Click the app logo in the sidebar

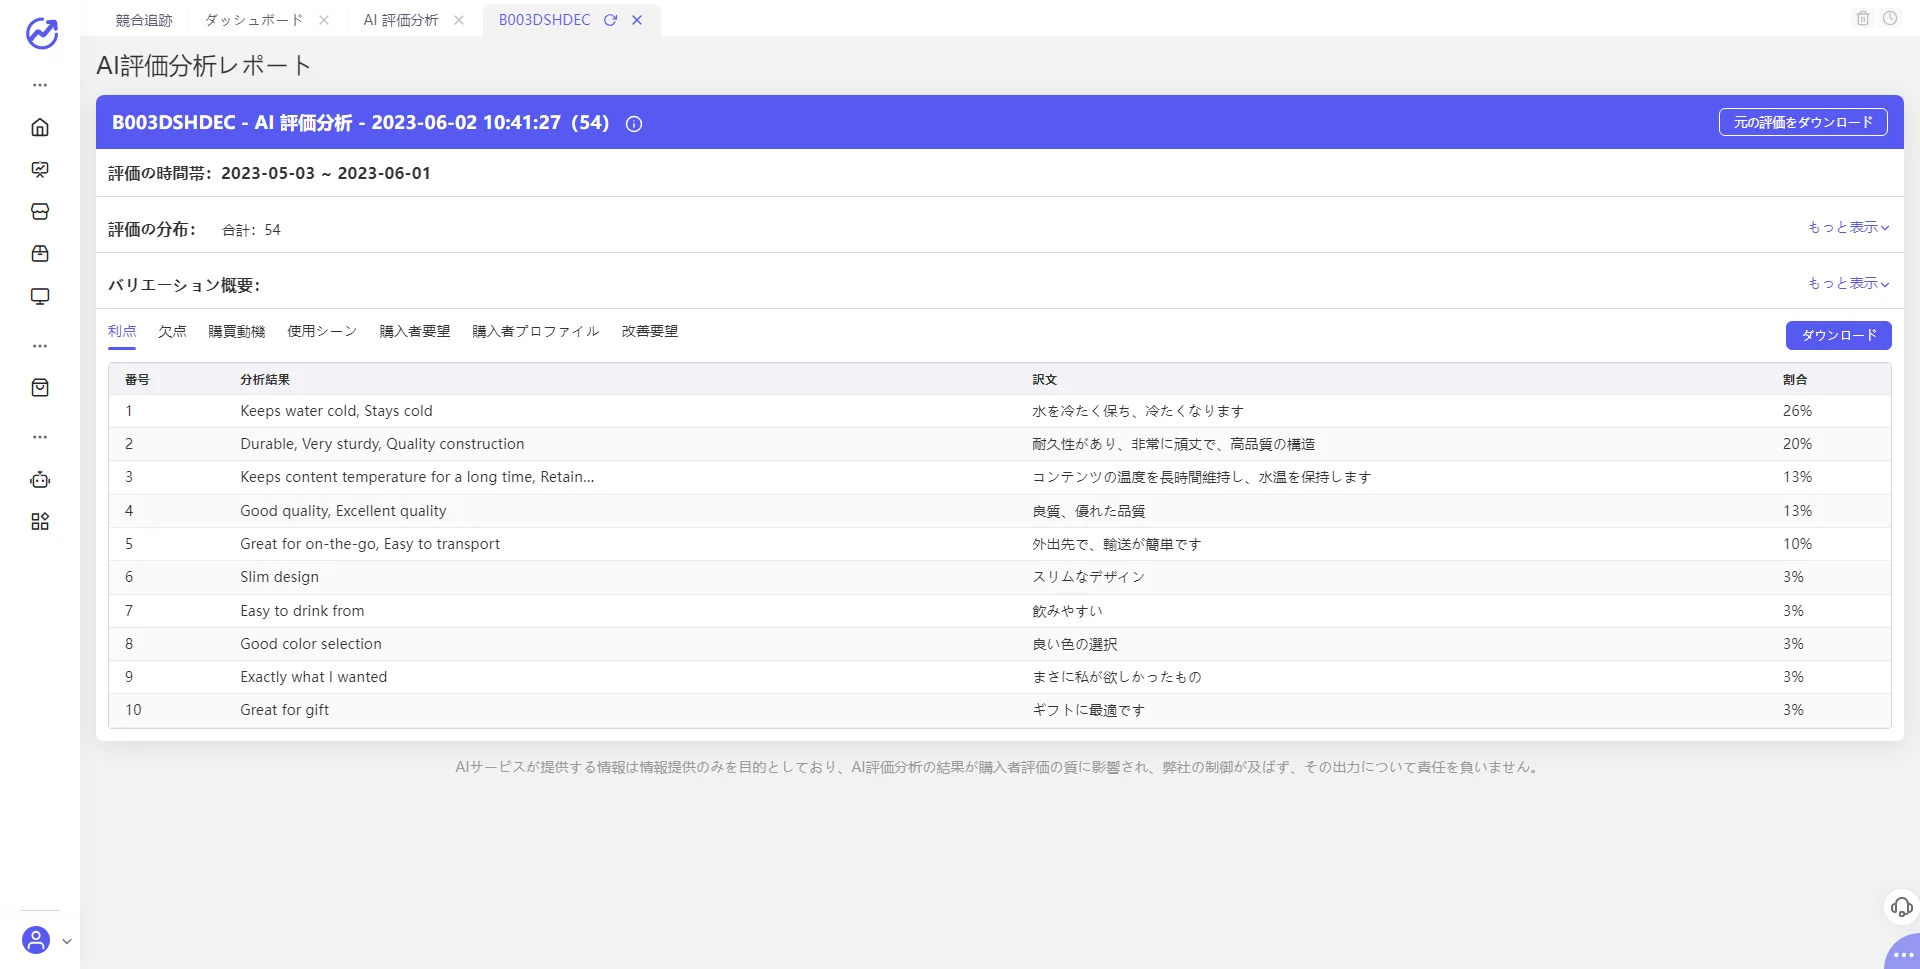tap(41, 33)
